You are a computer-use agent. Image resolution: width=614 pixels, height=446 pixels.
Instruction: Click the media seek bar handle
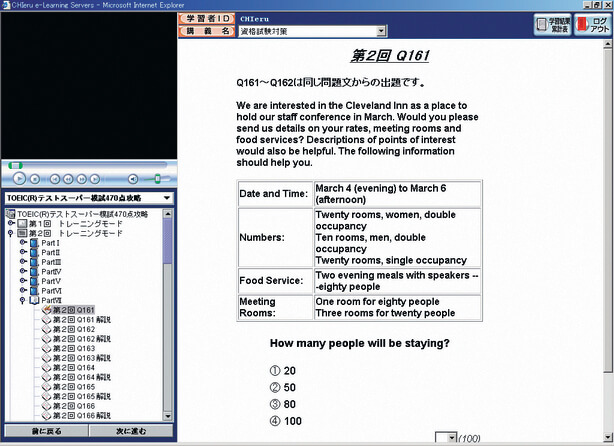(15, 165)
